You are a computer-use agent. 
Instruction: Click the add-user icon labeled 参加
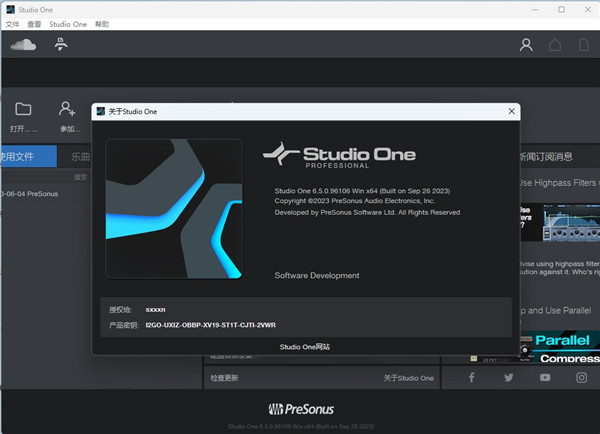pos(67,109)
